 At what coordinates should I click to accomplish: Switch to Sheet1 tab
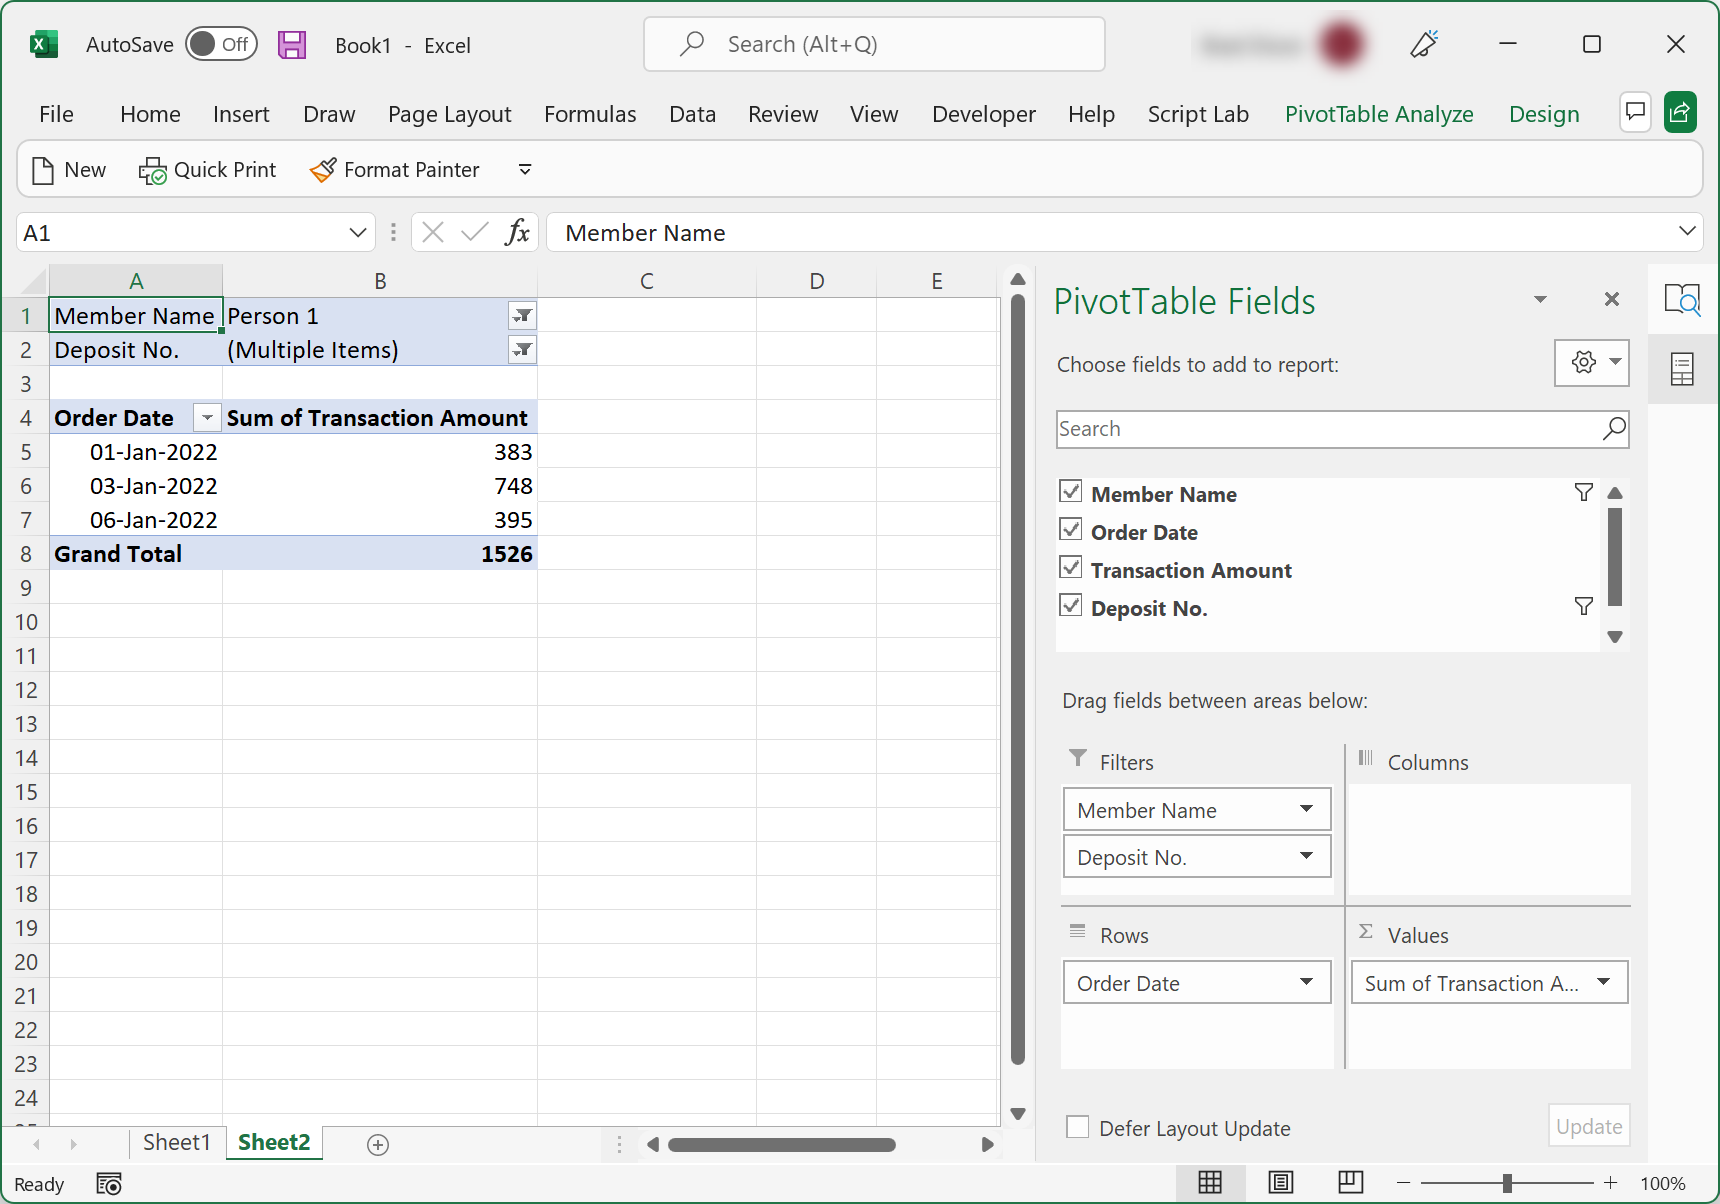[x=177, y=1143]
